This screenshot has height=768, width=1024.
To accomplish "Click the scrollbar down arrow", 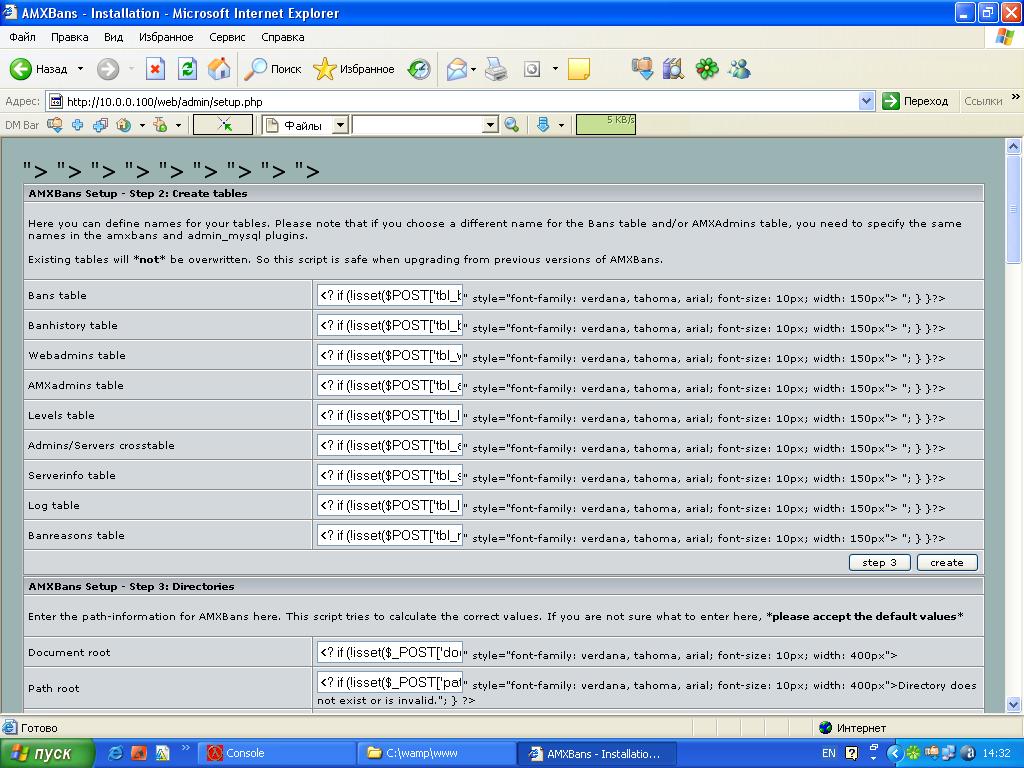I will coord(1014,704).
